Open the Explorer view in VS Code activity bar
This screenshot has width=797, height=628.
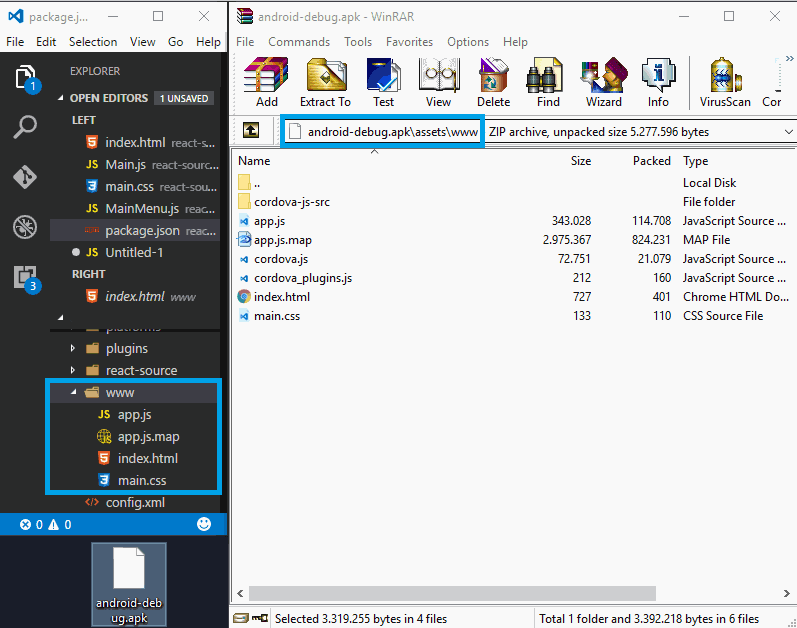[25, 77]
